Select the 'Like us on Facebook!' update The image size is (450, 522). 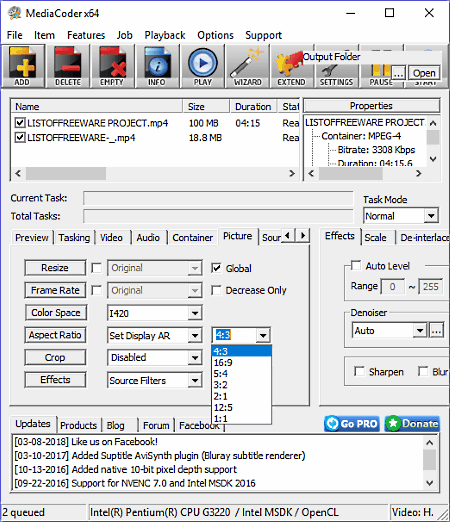pos(86,442)
